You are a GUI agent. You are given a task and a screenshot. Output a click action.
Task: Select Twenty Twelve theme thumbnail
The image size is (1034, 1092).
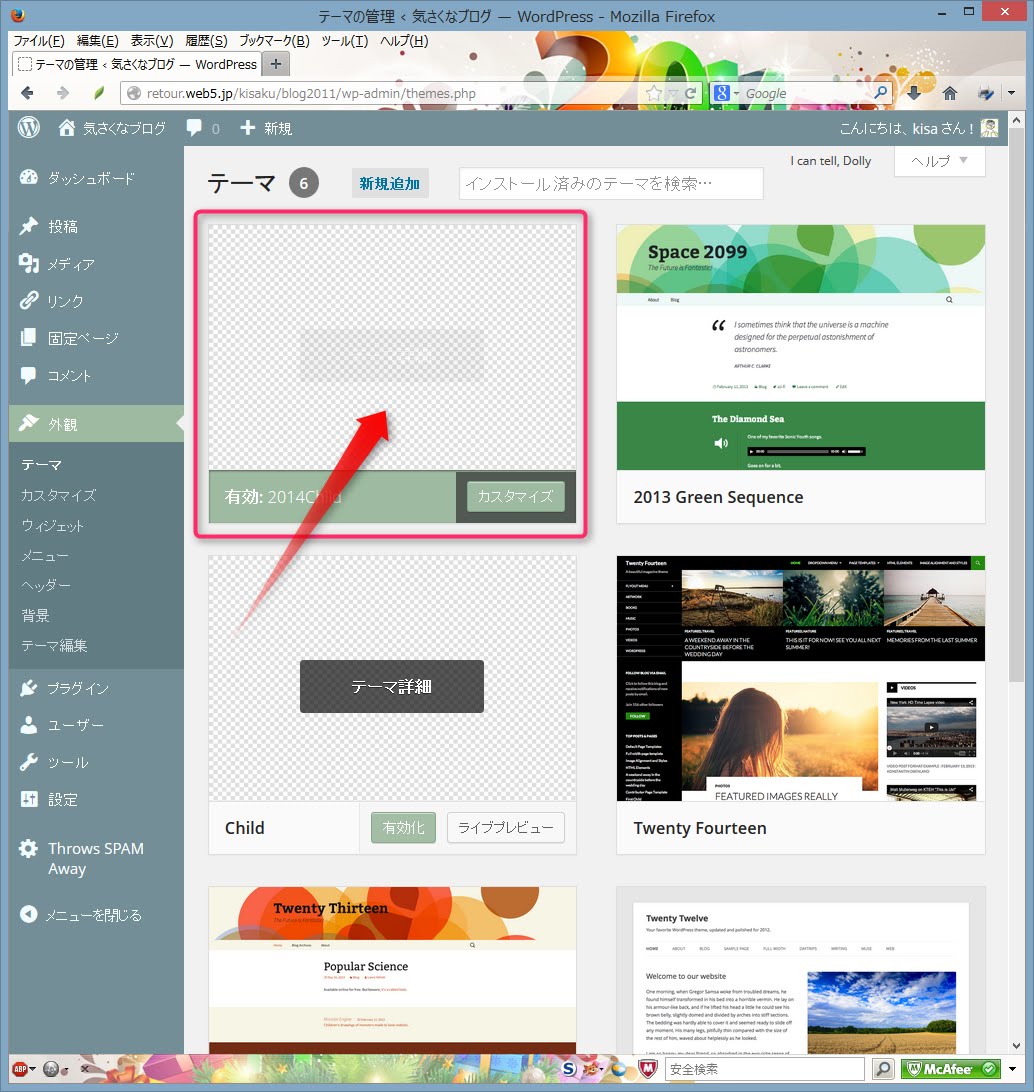point(801,969)
